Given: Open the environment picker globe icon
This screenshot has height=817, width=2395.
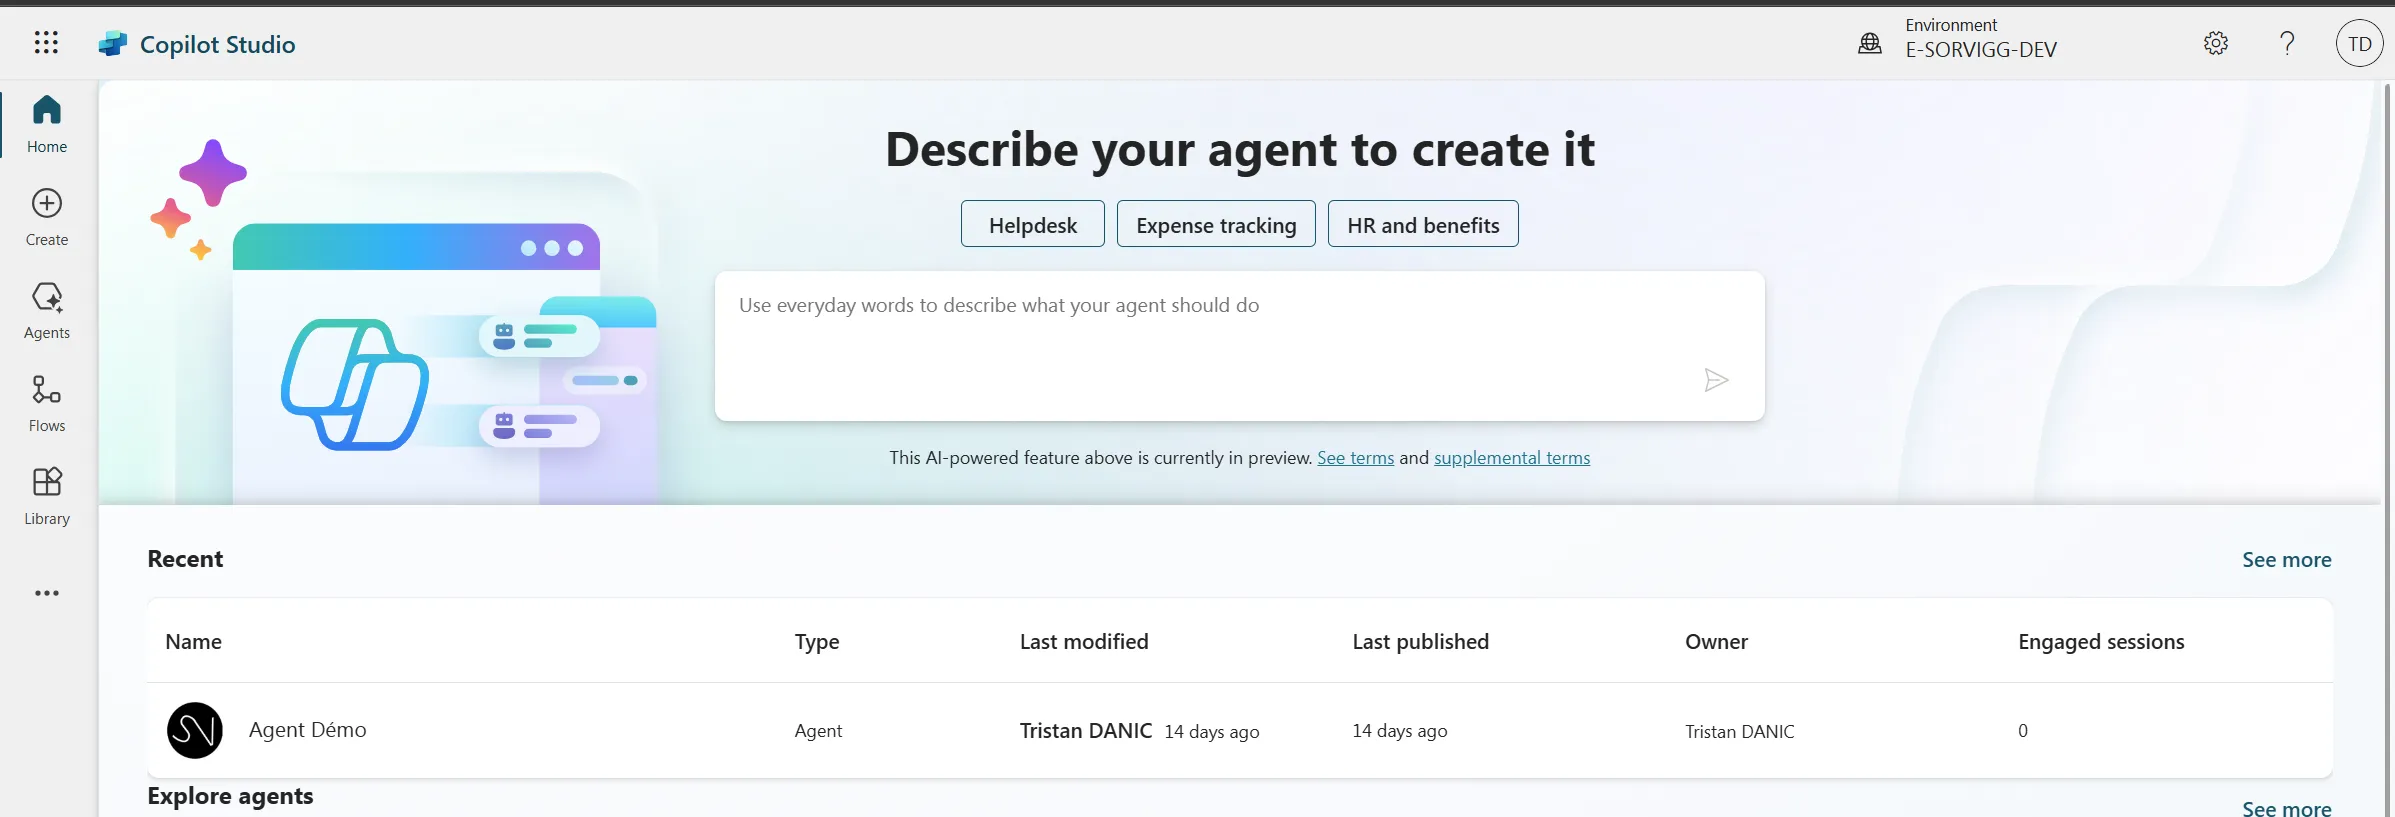Looking at the screenshot, I should point(1870,43).
